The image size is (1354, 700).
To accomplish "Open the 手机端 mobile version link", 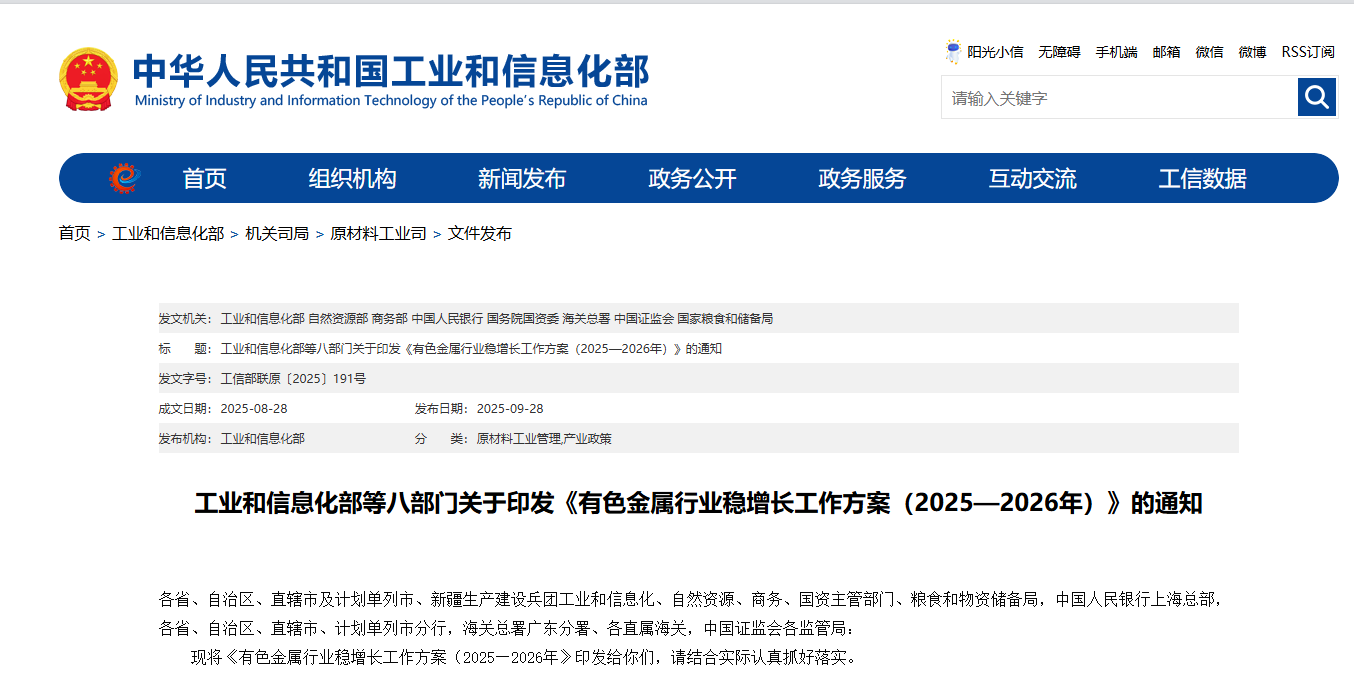I will [x=1116, y=52].
